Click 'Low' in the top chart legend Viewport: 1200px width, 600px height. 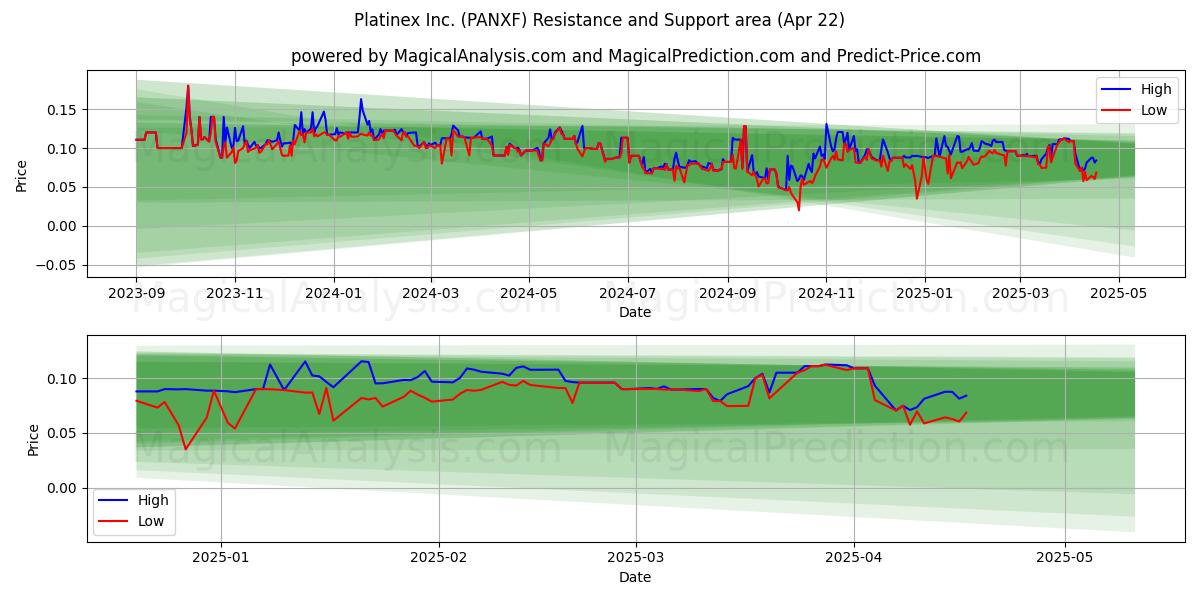1154,110
